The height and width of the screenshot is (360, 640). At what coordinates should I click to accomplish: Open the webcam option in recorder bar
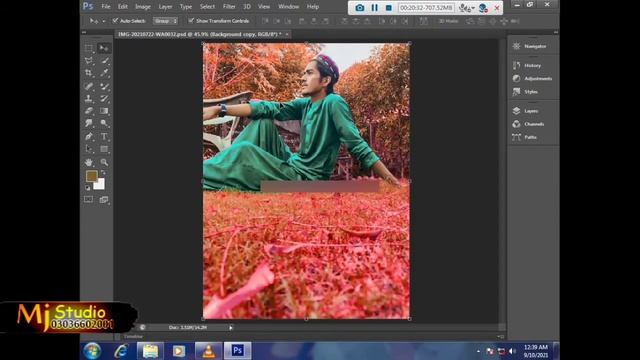coord(483,8)
